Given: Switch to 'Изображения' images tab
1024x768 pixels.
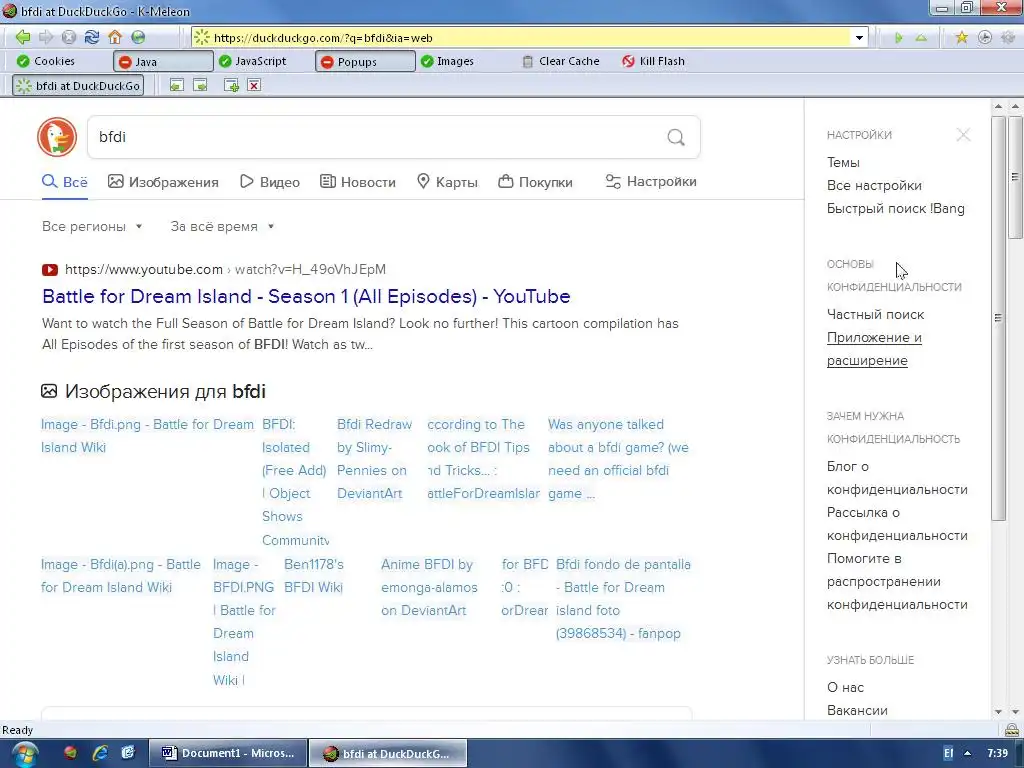Looking at the screenshot, I should pyautogui.click(x=163, y=182).
